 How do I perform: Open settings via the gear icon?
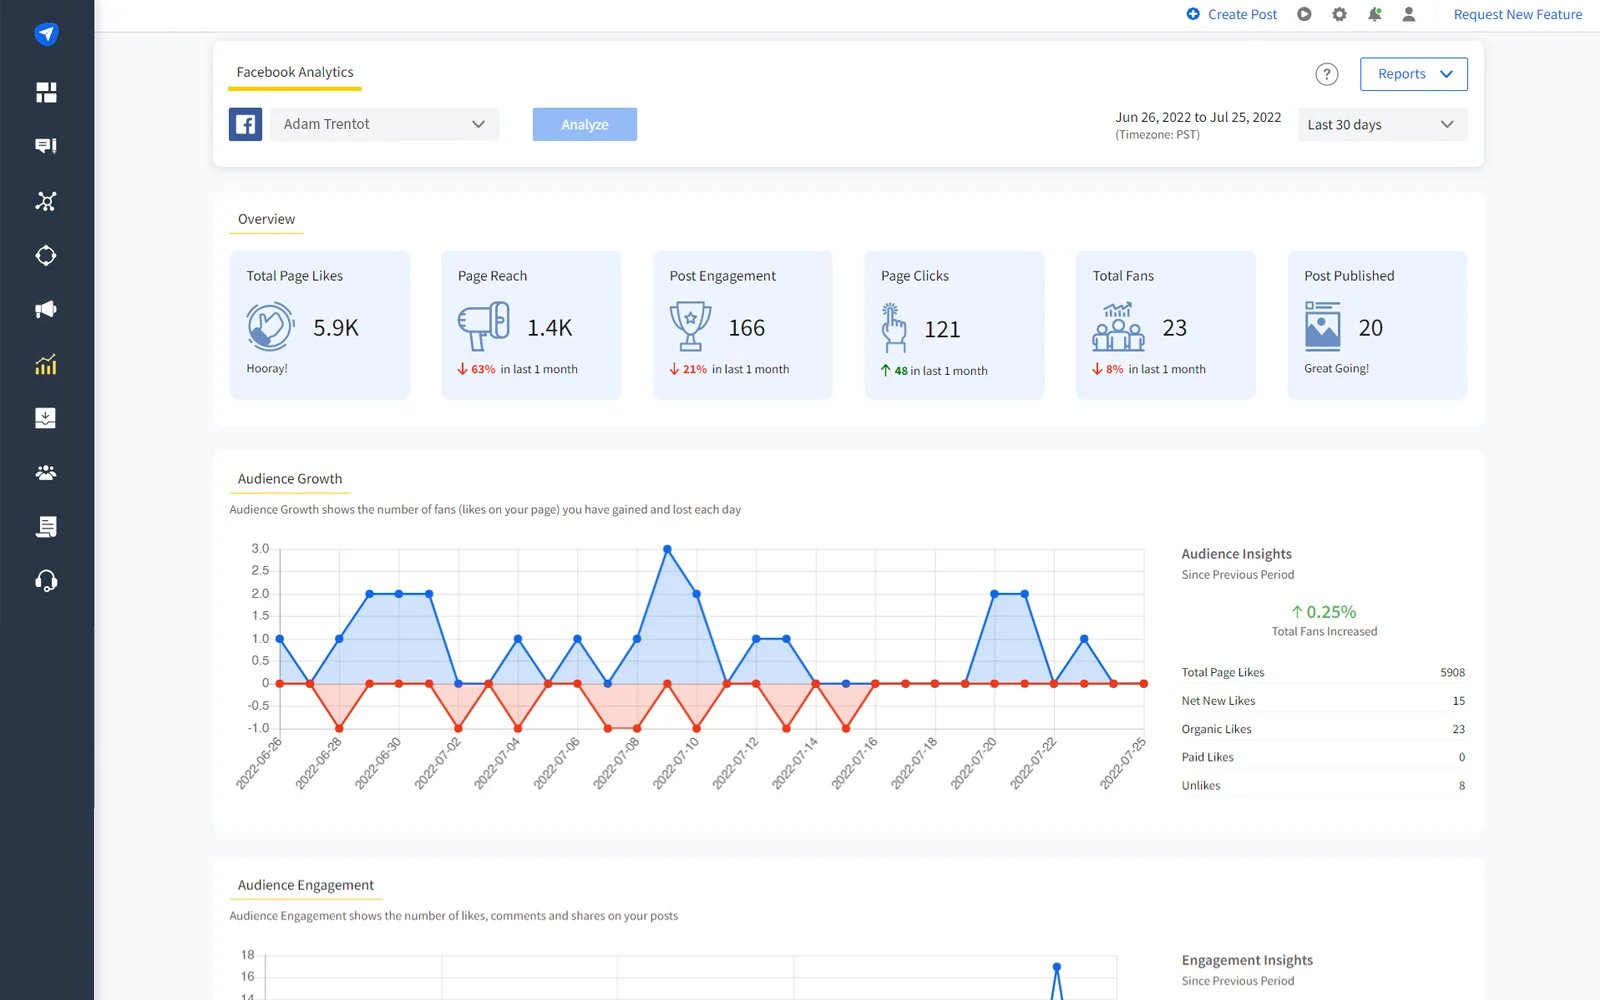[1338, 14]
